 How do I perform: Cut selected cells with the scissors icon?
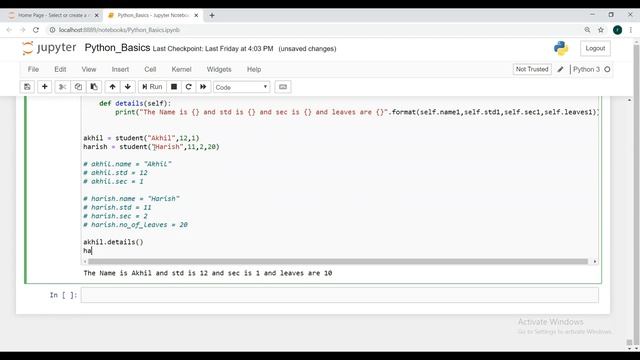point(62,87)
